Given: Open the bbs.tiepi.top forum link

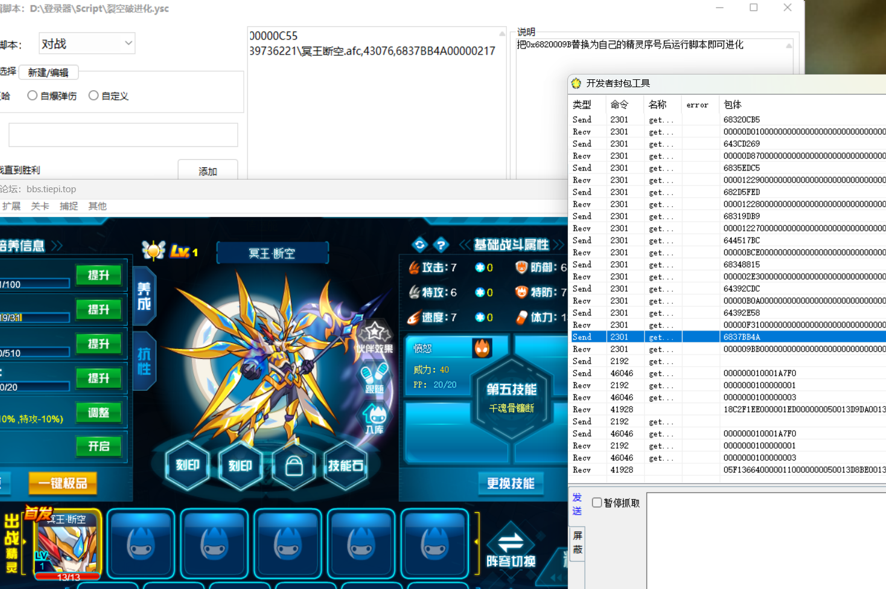Looking at the screenshot, I should coord(51,189).
